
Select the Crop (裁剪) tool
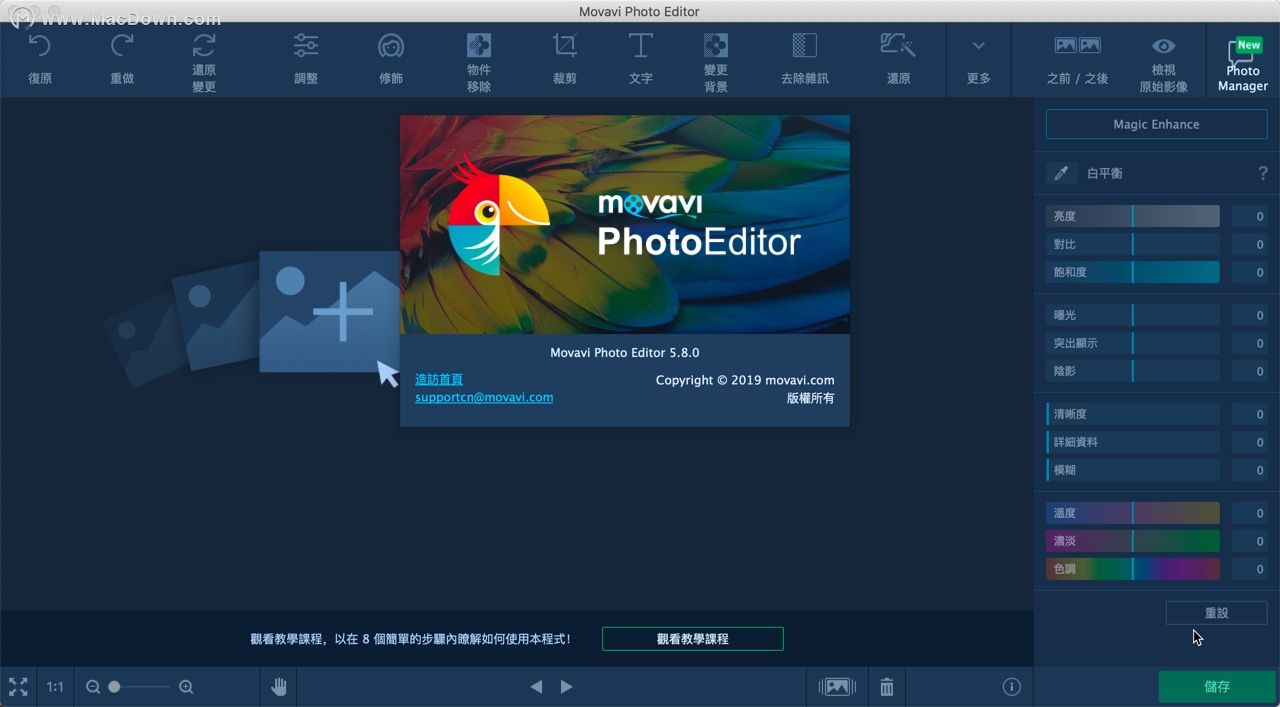565,59
